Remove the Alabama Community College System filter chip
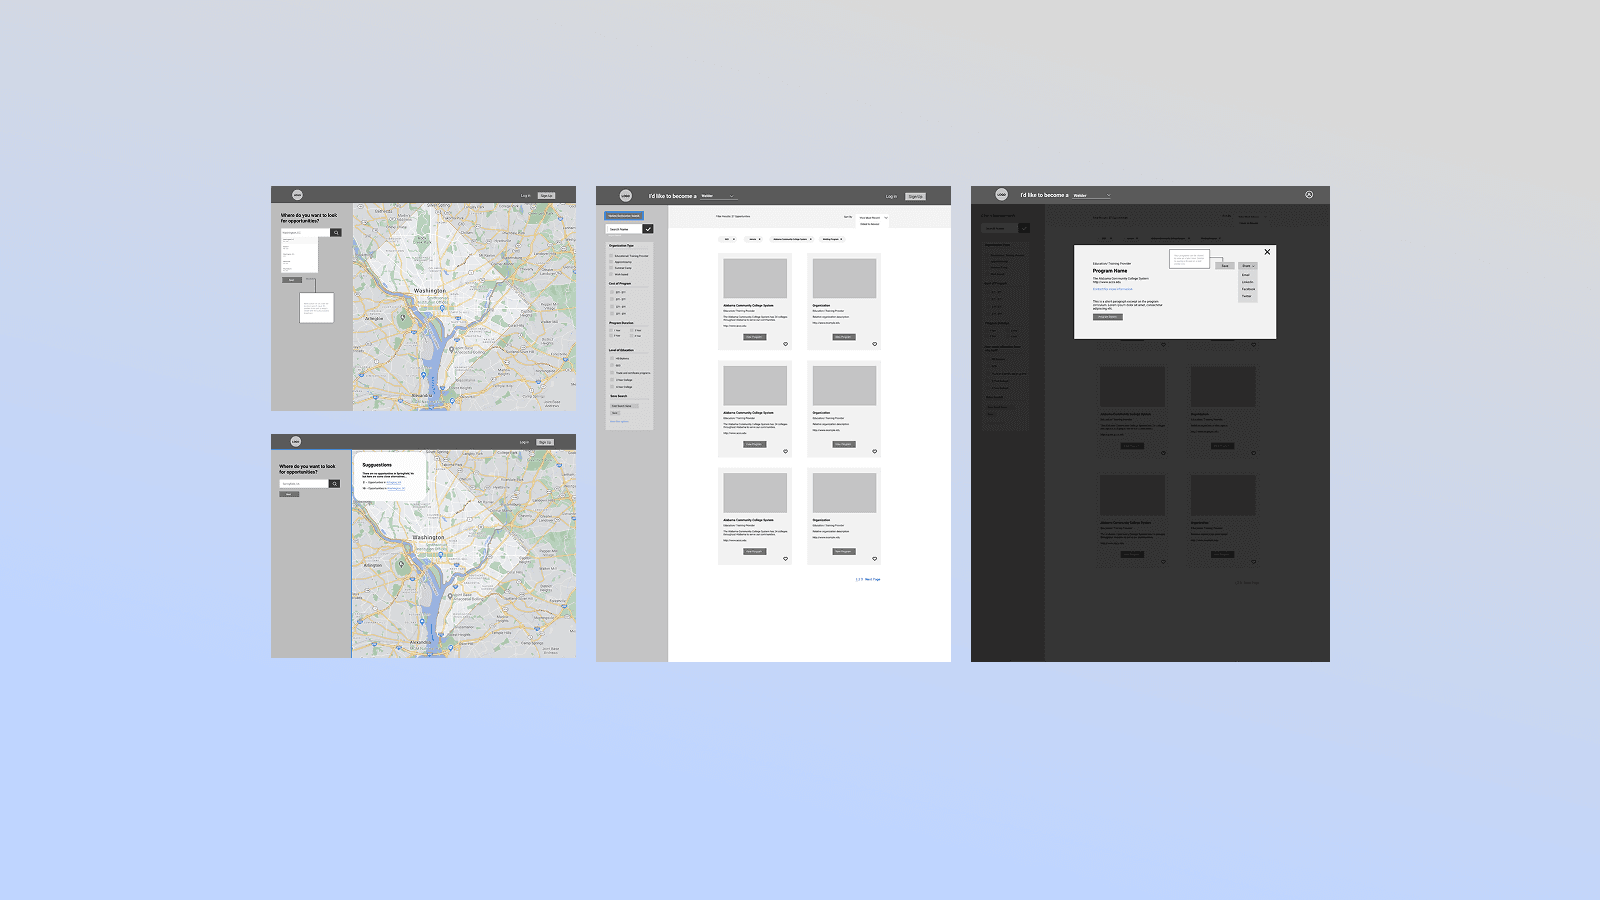Viewport: 1600px width, 900px height. pyautogui.click(x=811, y=239)
